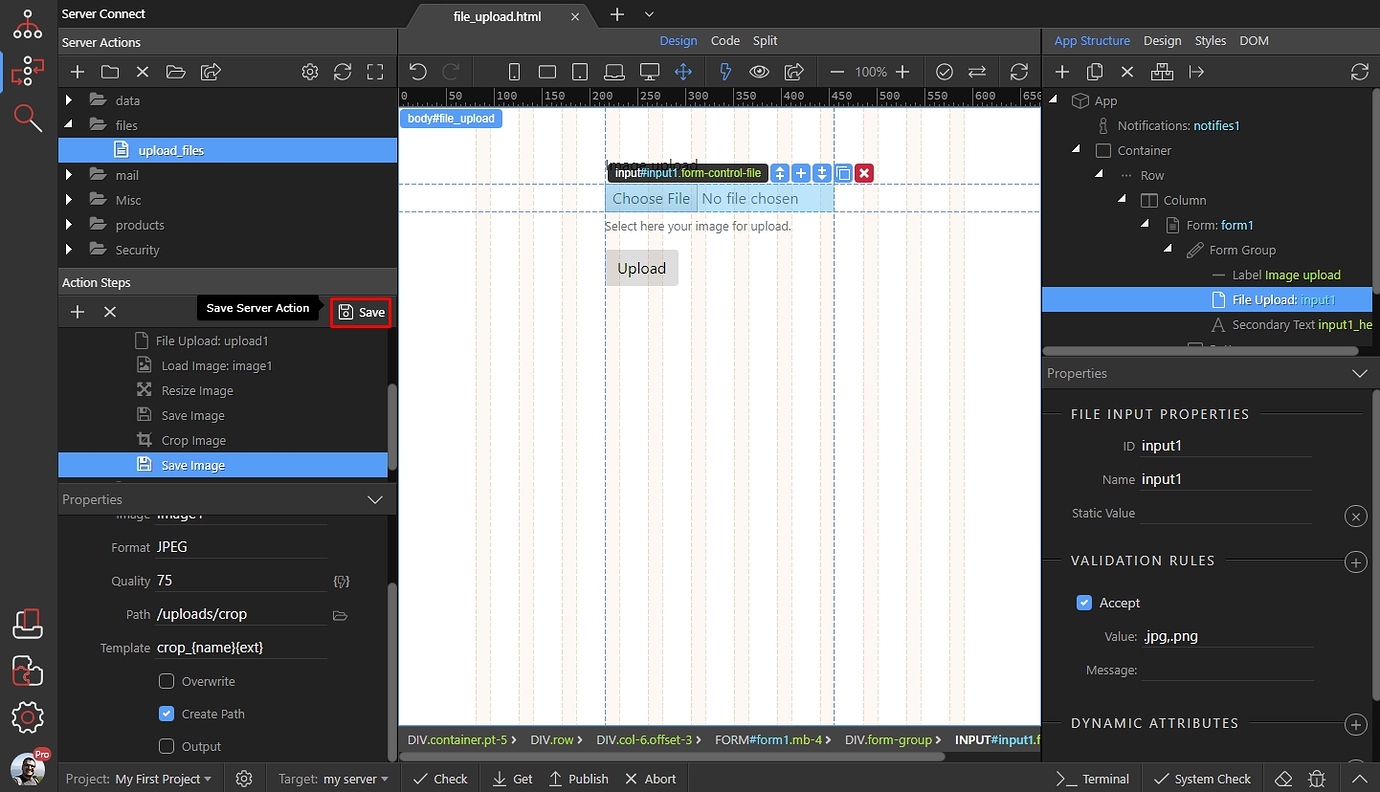This screenshot has width=1380, height=792.
Task: Switch to mobile phone viewport
Action: tap(514, 72)
